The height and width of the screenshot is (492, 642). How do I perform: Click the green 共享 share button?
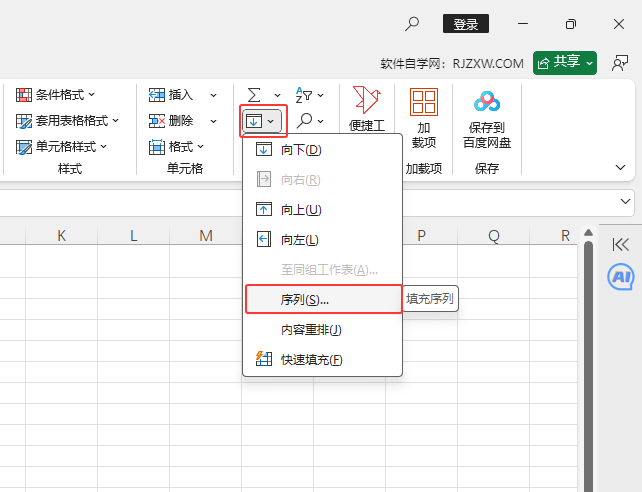click(x=565, y=62)
